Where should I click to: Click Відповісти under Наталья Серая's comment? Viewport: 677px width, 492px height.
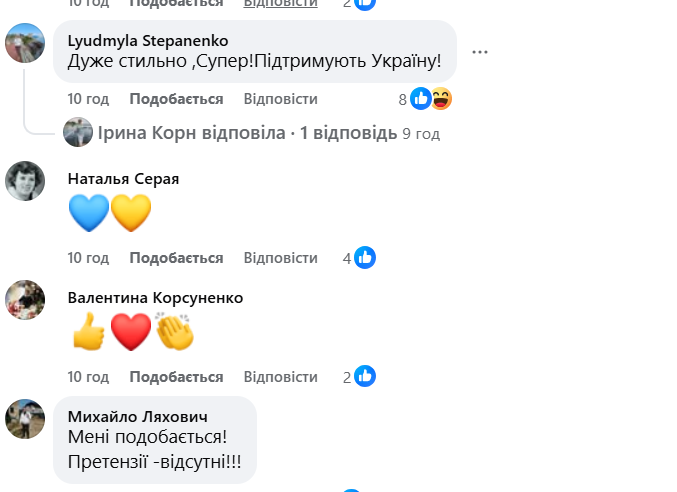[280, 258]
